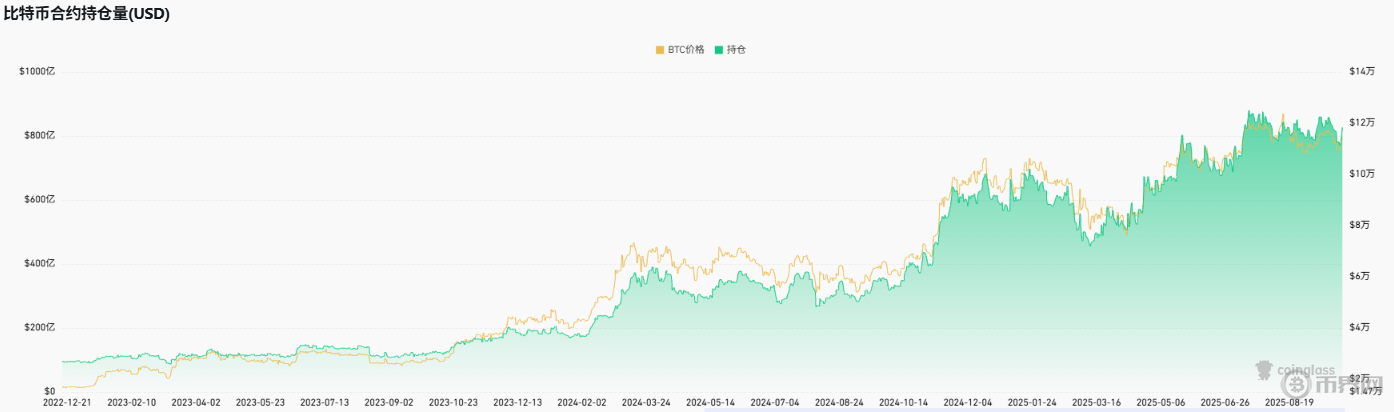Toggle the 持仓 series label in legend
This screenshot has width=1394, height=412.
point(736,49)
